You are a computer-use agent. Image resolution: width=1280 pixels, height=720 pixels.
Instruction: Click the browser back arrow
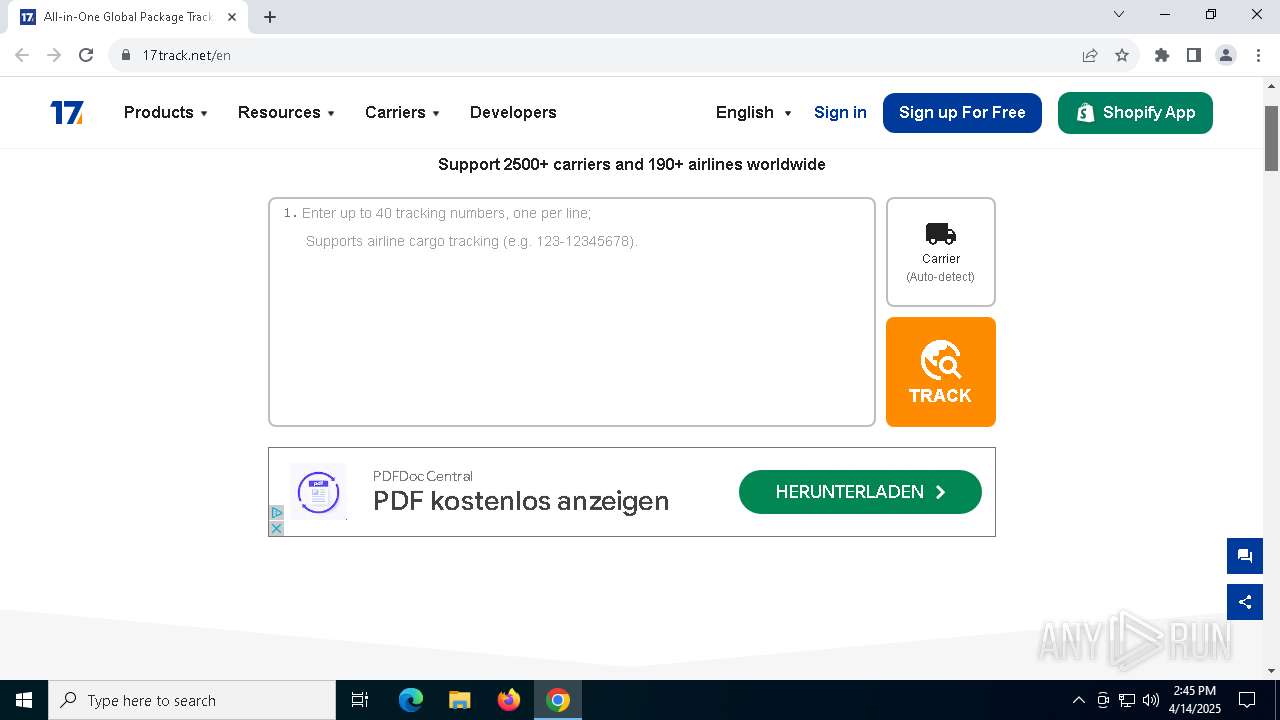pos(22,55)
